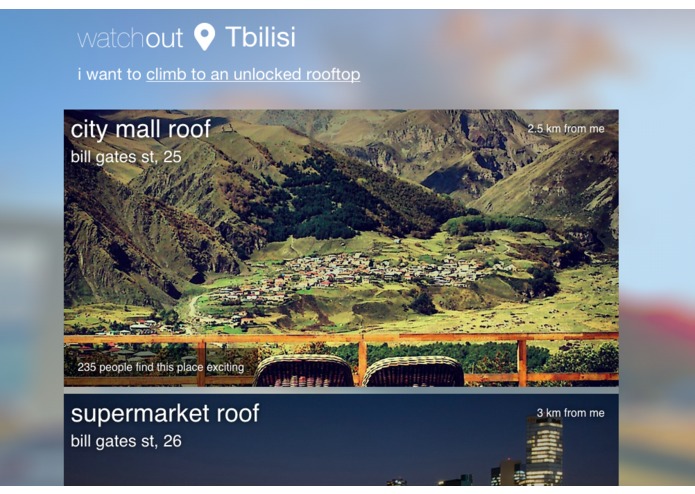Viewport: 695px width, 494px height.
Task: Click '235 people find this place exciting' badge
Action: 161,367
